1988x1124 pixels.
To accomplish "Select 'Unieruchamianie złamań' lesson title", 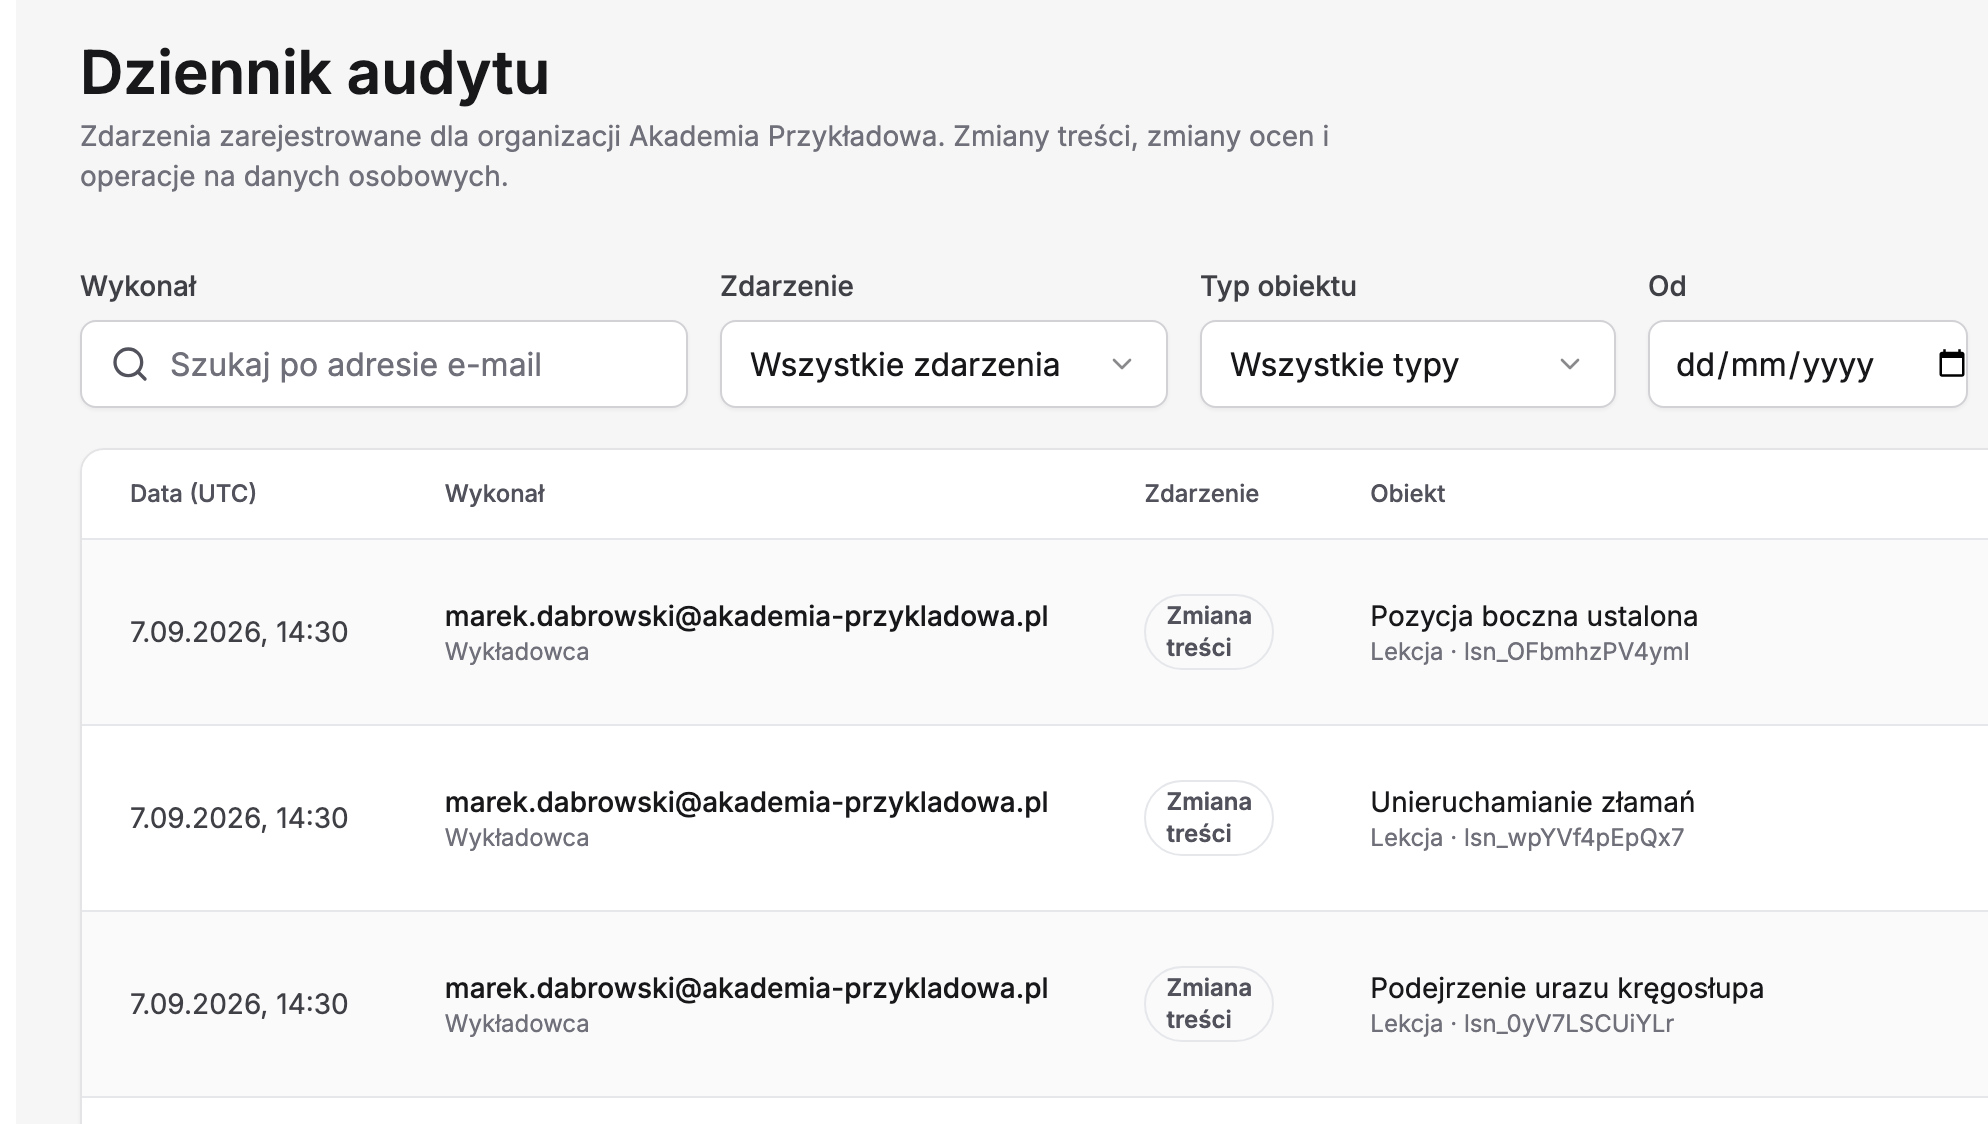I will click(x=1532, y=802).
